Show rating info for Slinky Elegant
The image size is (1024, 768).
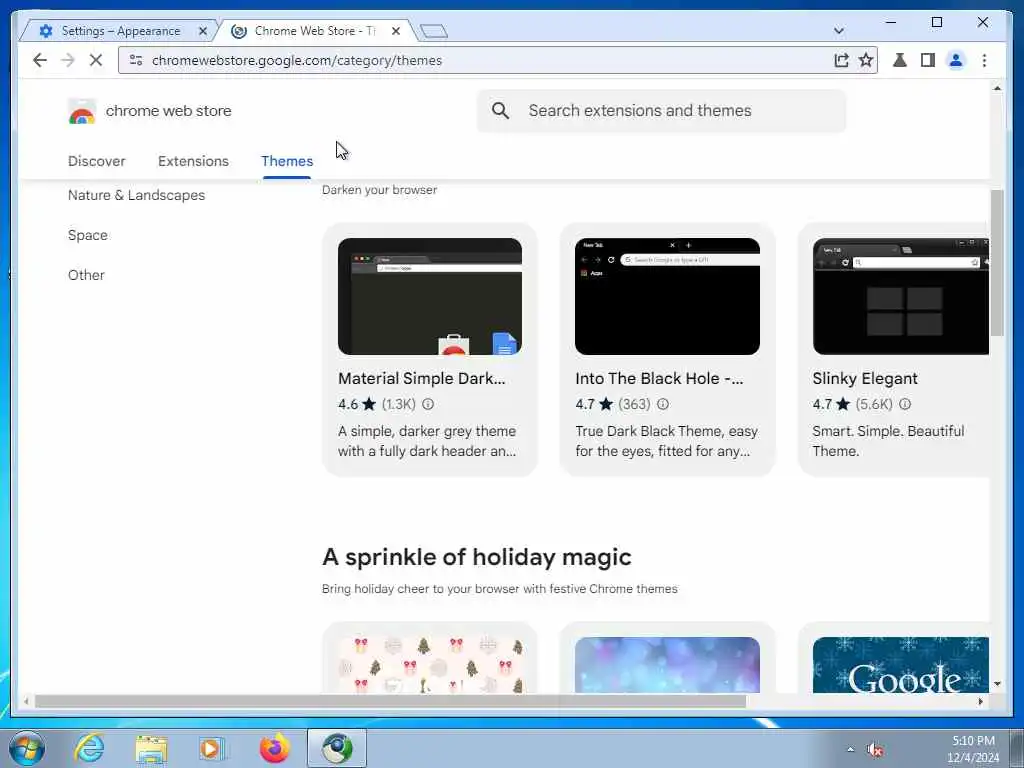[x=904, y=404]
